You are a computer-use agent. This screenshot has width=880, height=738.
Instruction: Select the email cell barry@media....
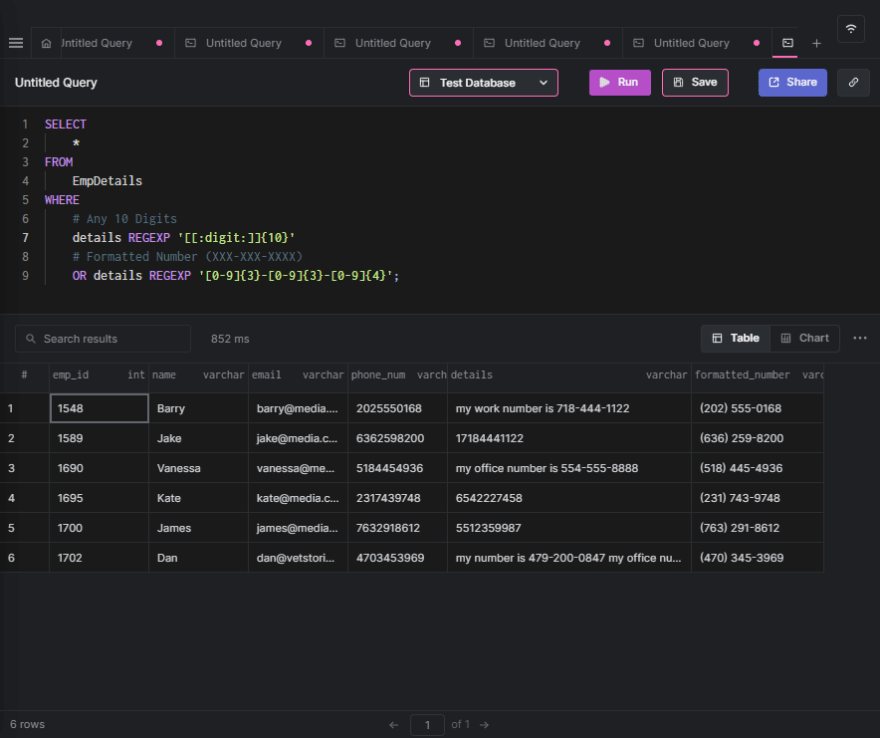tap(297, 408)
